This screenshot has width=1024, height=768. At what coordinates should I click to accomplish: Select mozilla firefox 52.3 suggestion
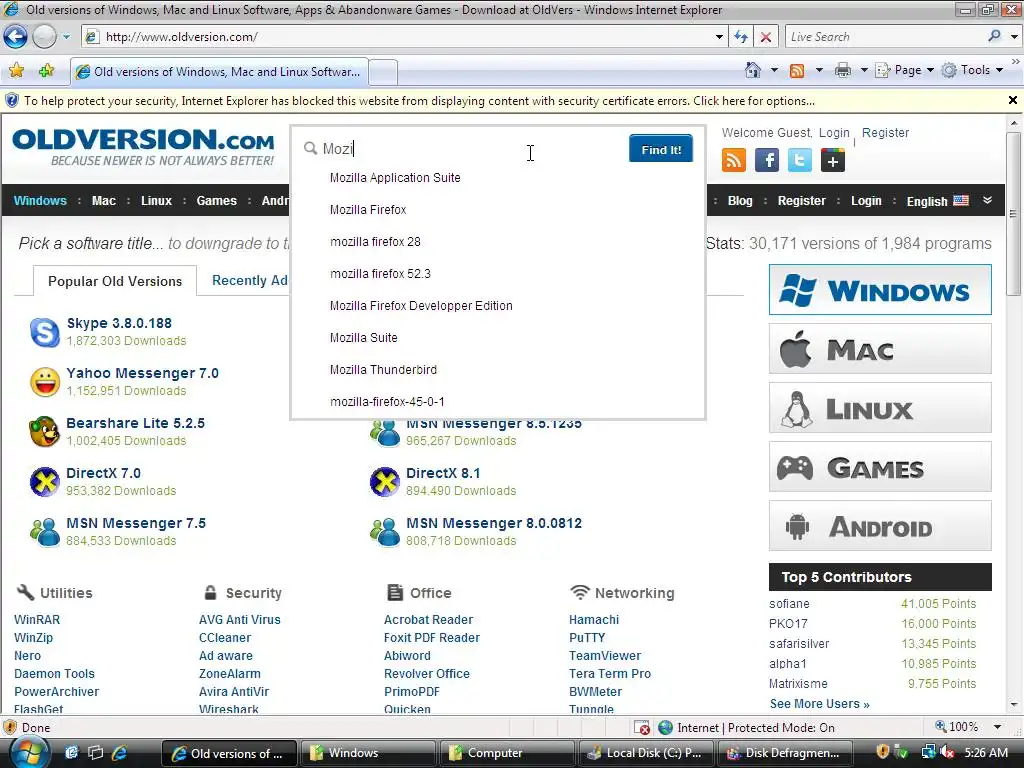click(x=380, y=274)
